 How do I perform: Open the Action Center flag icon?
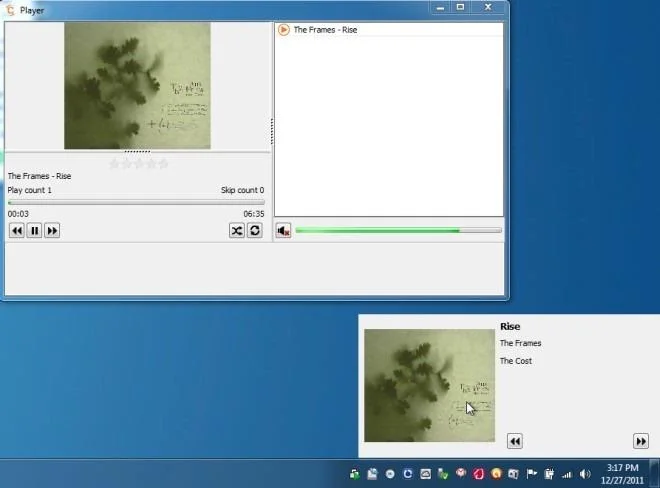tap(531, 474)
